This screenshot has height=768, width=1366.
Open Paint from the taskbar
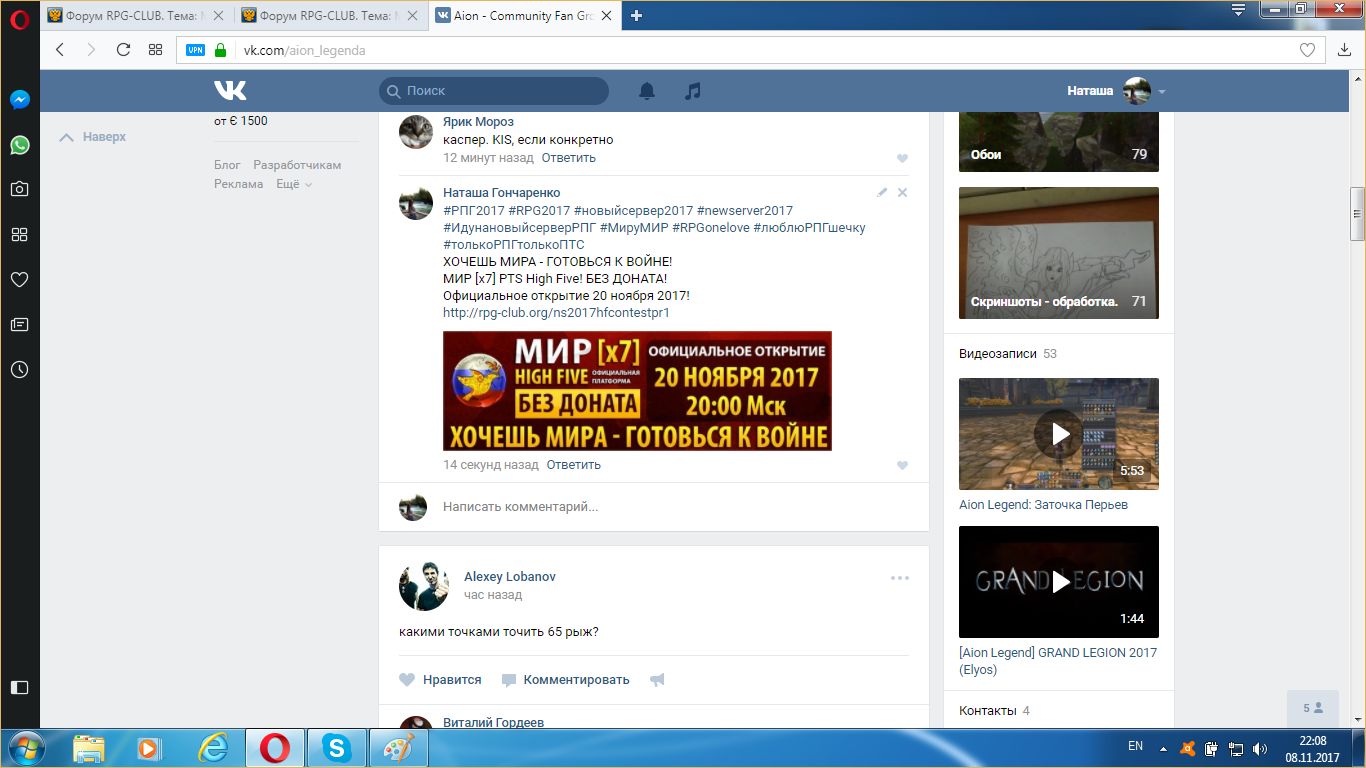(x=399, y=748)
